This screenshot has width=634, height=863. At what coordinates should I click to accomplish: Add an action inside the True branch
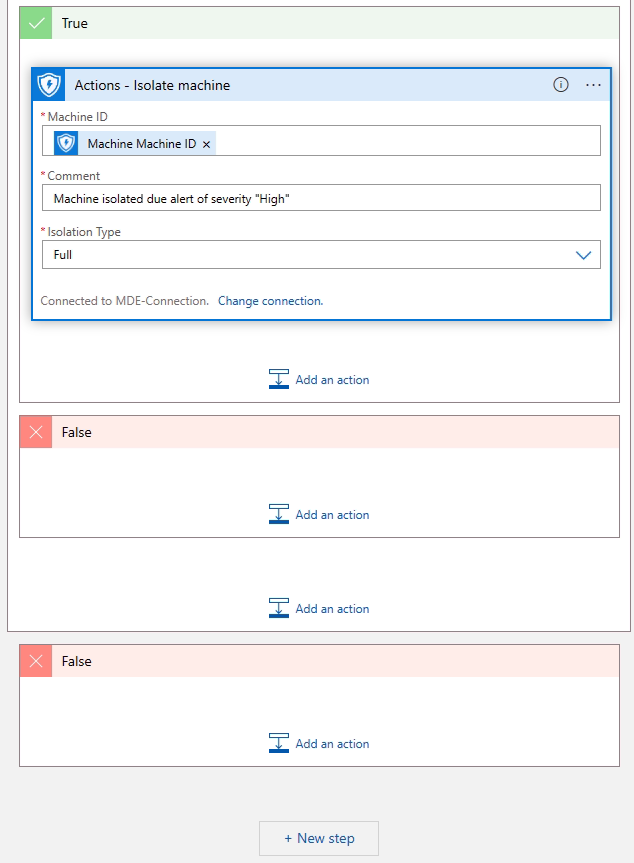tap(319, 380)
